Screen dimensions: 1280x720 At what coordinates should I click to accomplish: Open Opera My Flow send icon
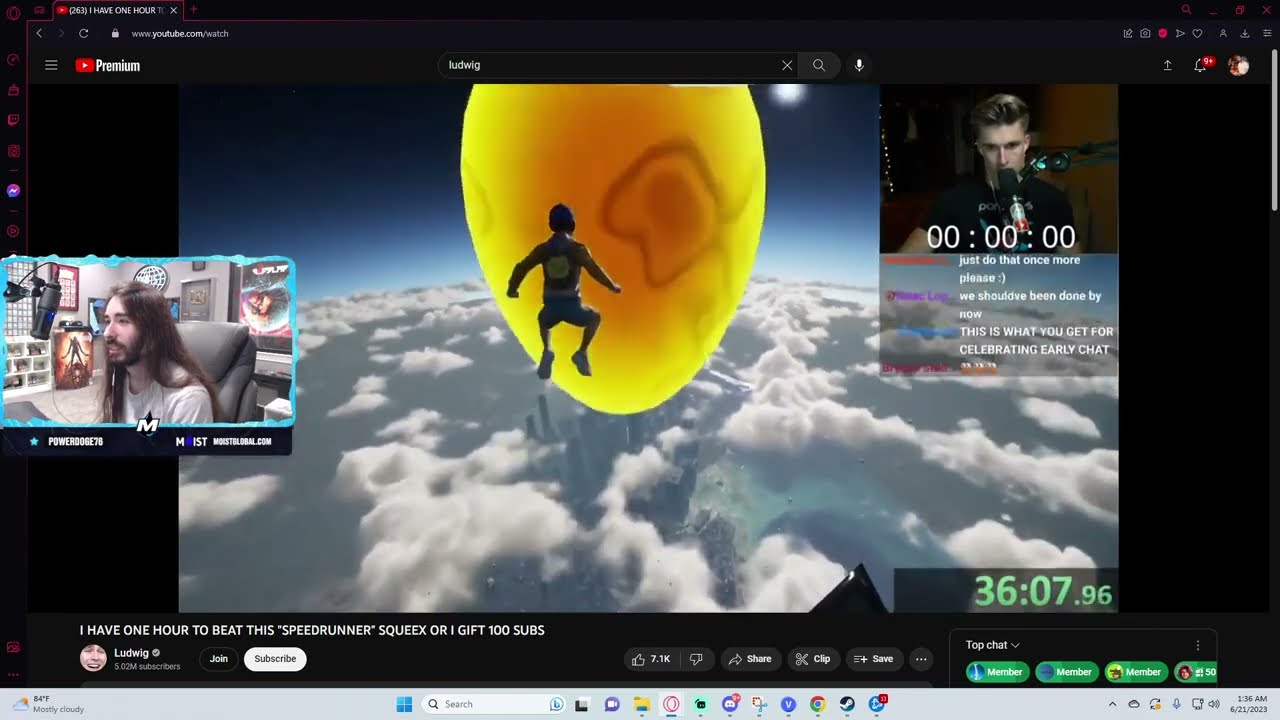click(x=1180, y=33)
